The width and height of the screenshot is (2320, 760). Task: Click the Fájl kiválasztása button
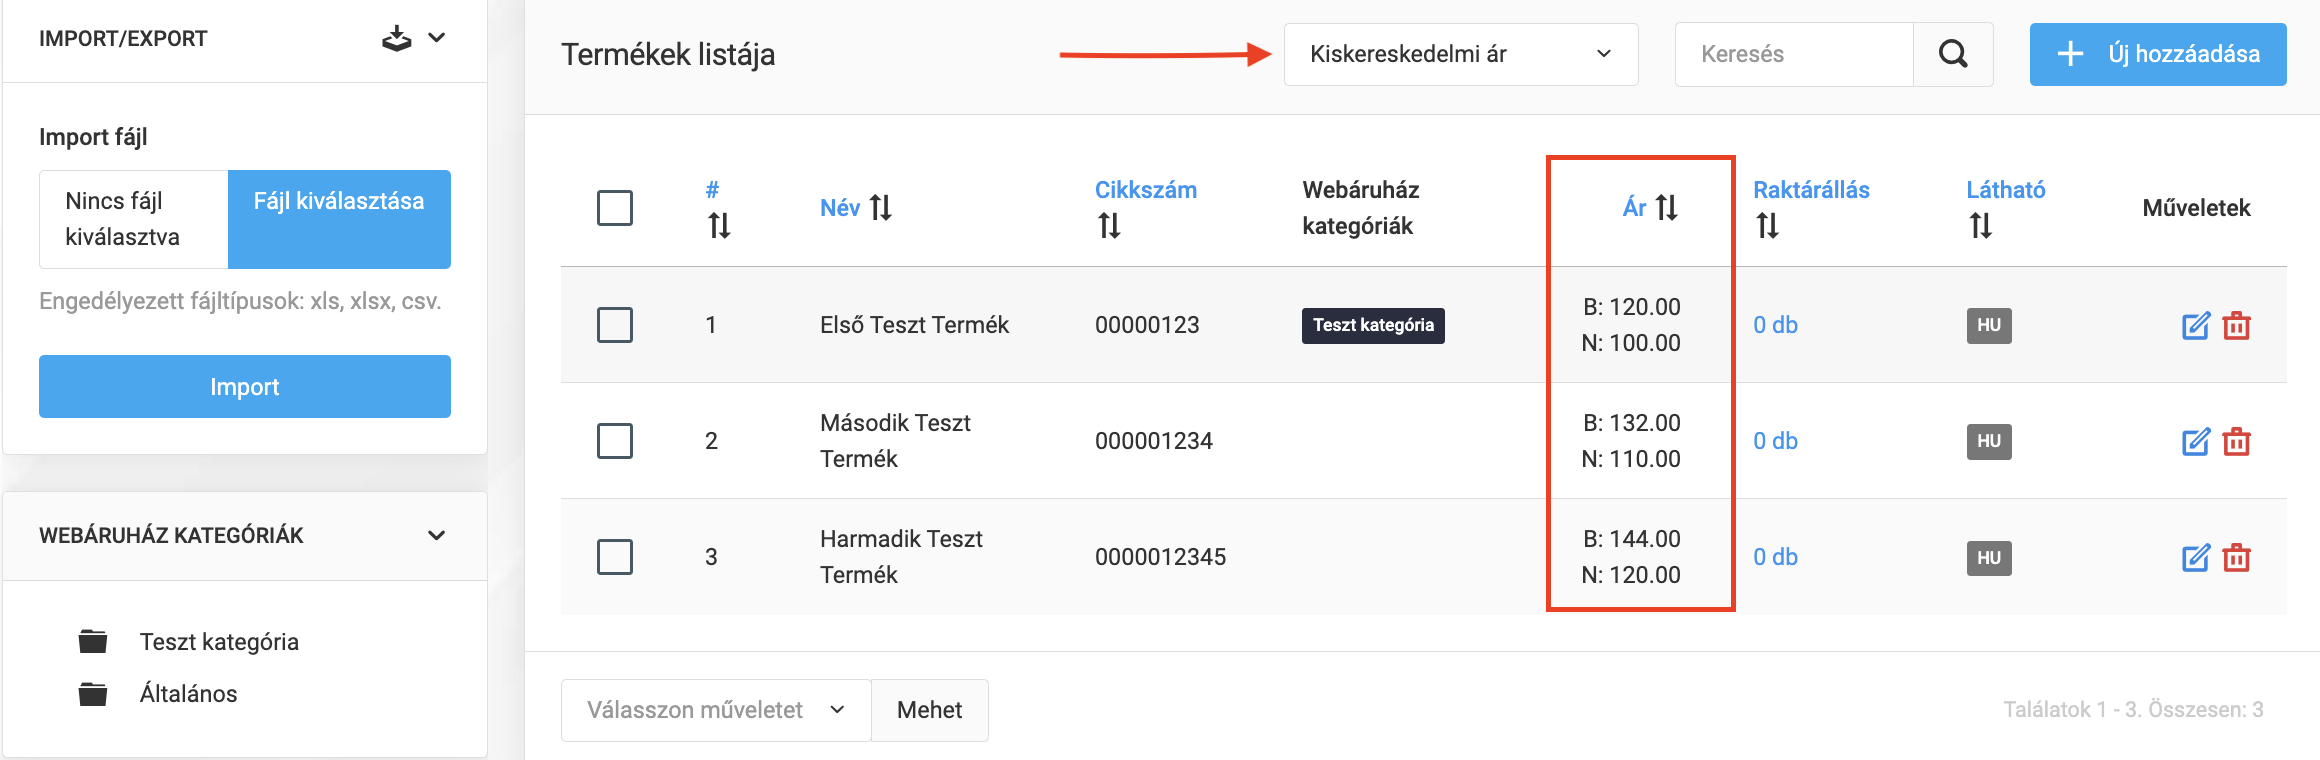click(x=339, y=219)
